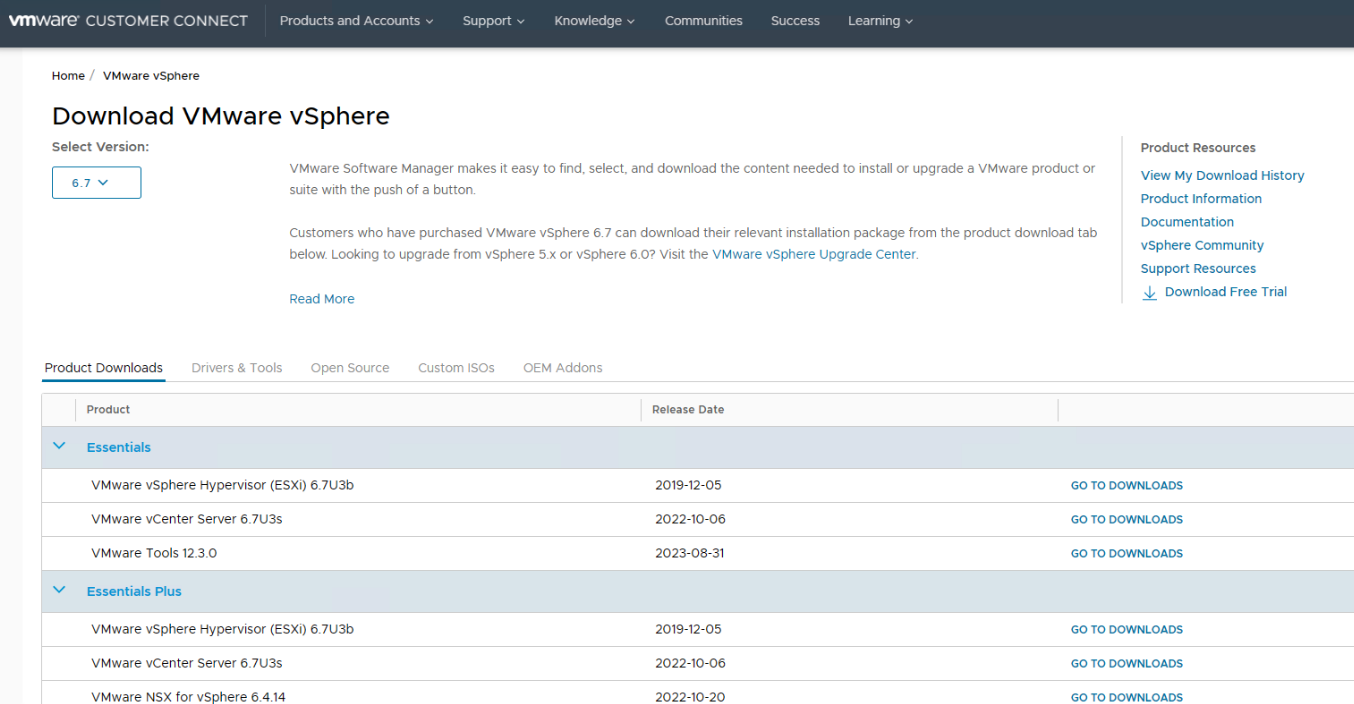Viewport: 1354px width, 704px height.
Task: Open the Support dropdown menu
Action: [493, 21]
